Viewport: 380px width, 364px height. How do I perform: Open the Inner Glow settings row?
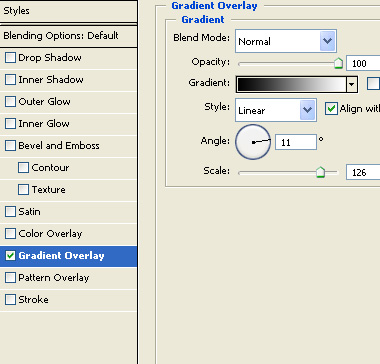pyautogui.click(x=68, y=124)
